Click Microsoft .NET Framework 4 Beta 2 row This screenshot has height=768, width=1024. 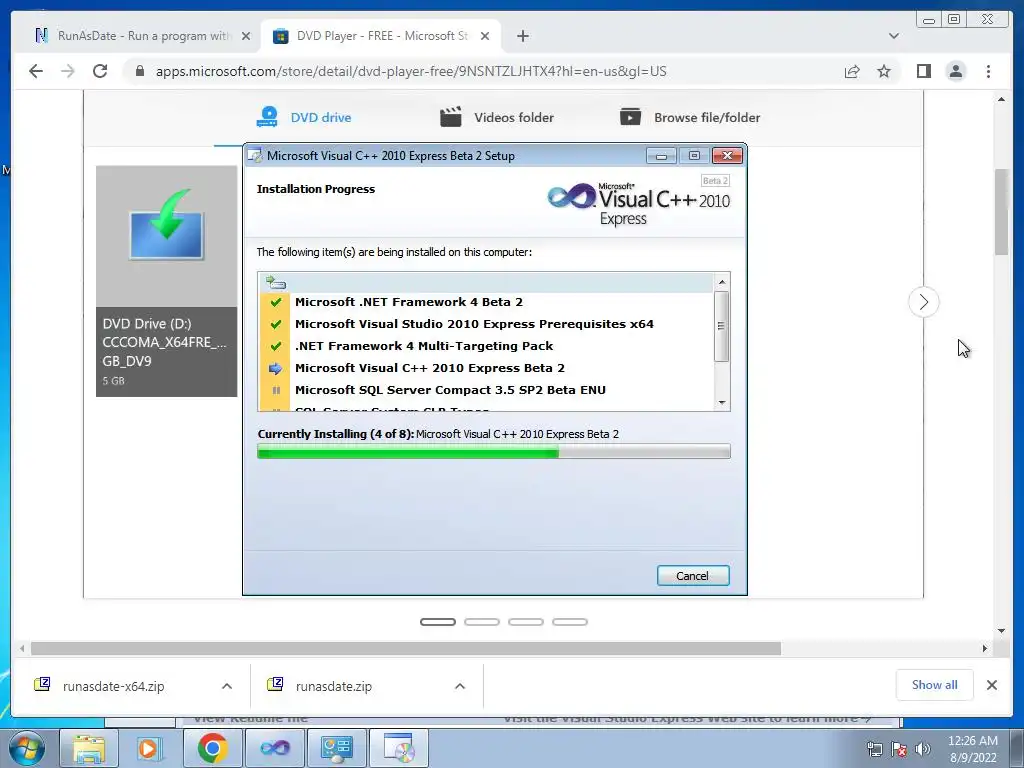[x=486, y=302]
